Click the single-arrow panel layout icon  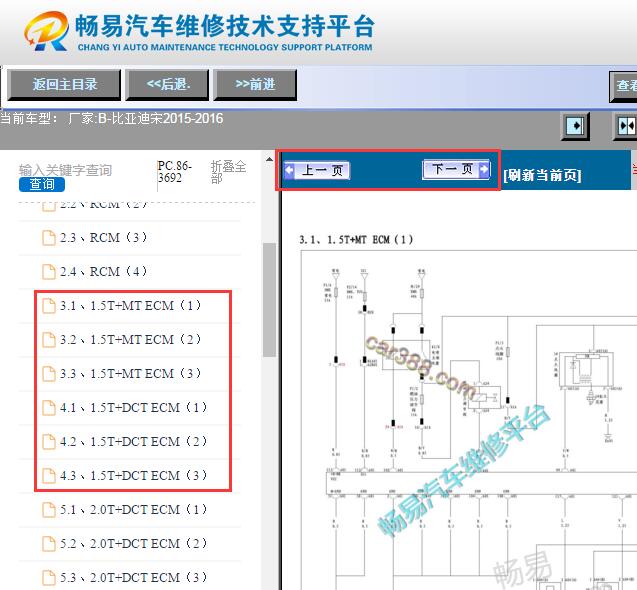click(575, 126)
